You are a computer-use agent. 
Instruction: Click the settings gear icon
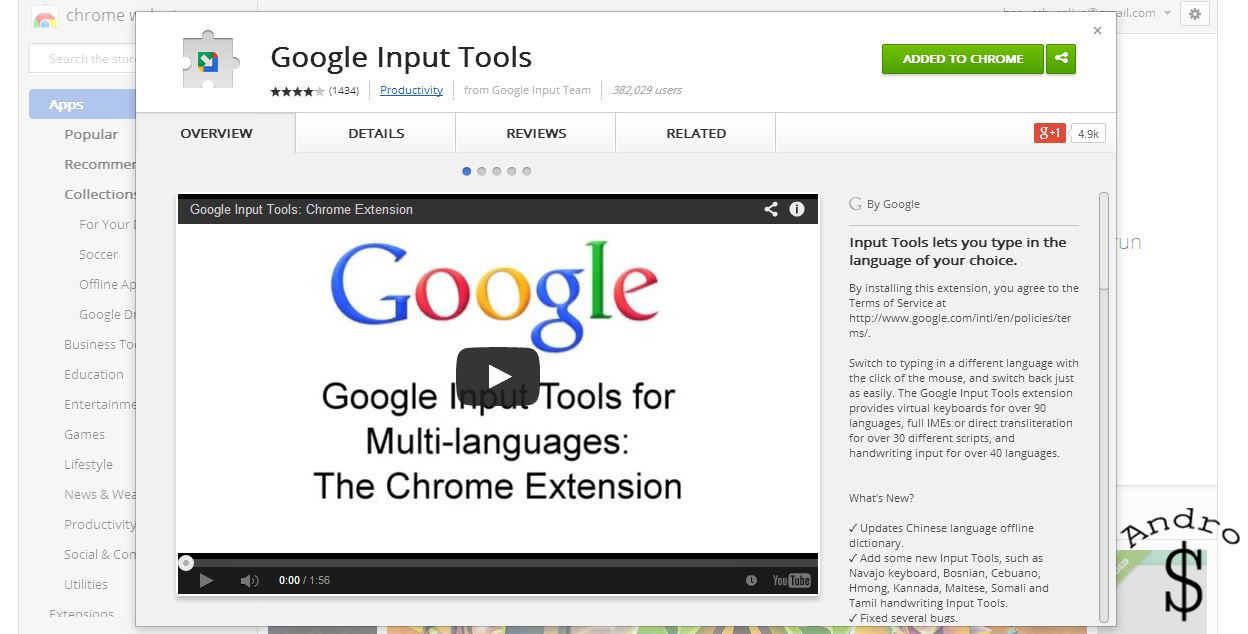[x=1194, y=14]
